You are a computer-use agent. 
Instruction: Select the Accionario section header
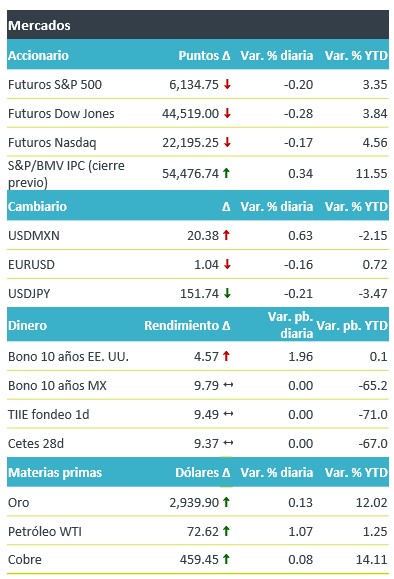click(198, 55)
